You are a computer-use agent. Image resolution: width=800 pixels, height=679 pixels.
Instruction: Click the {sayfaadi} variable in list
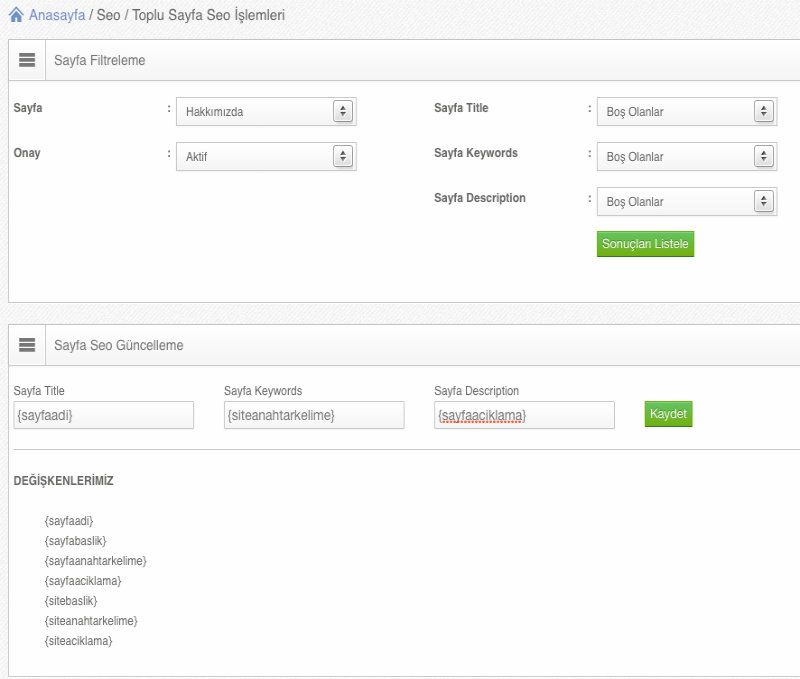tap(69, 521)
